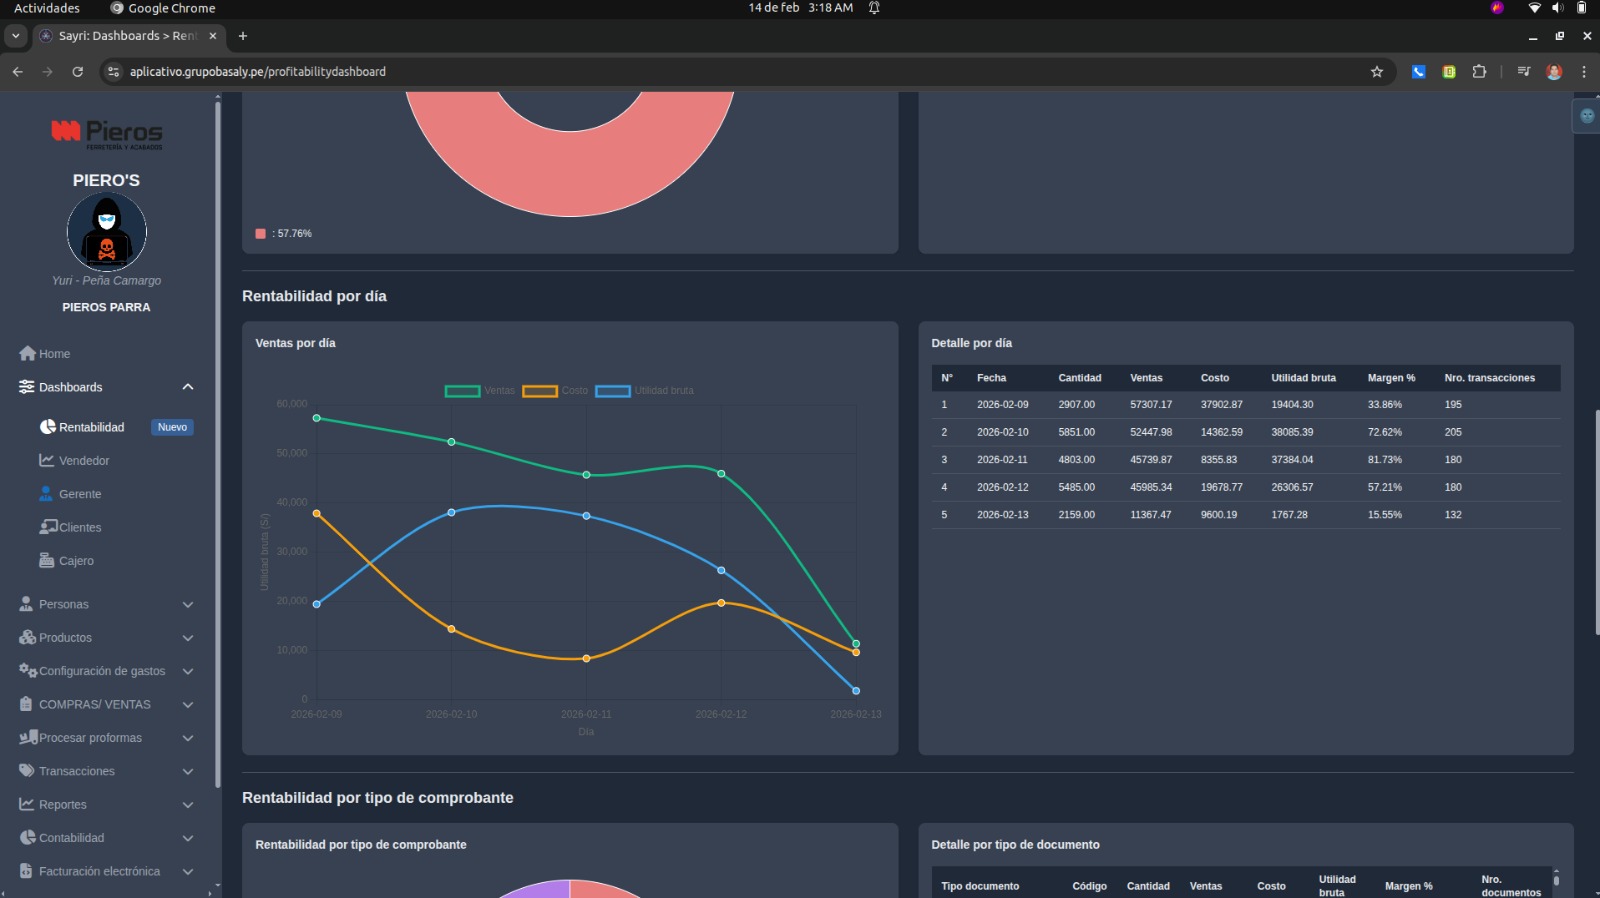The height and width of the screenshot is (898, 1600).
Task: Open Chrome extensions puzzle icon
Action: (x=1479, y=72)
